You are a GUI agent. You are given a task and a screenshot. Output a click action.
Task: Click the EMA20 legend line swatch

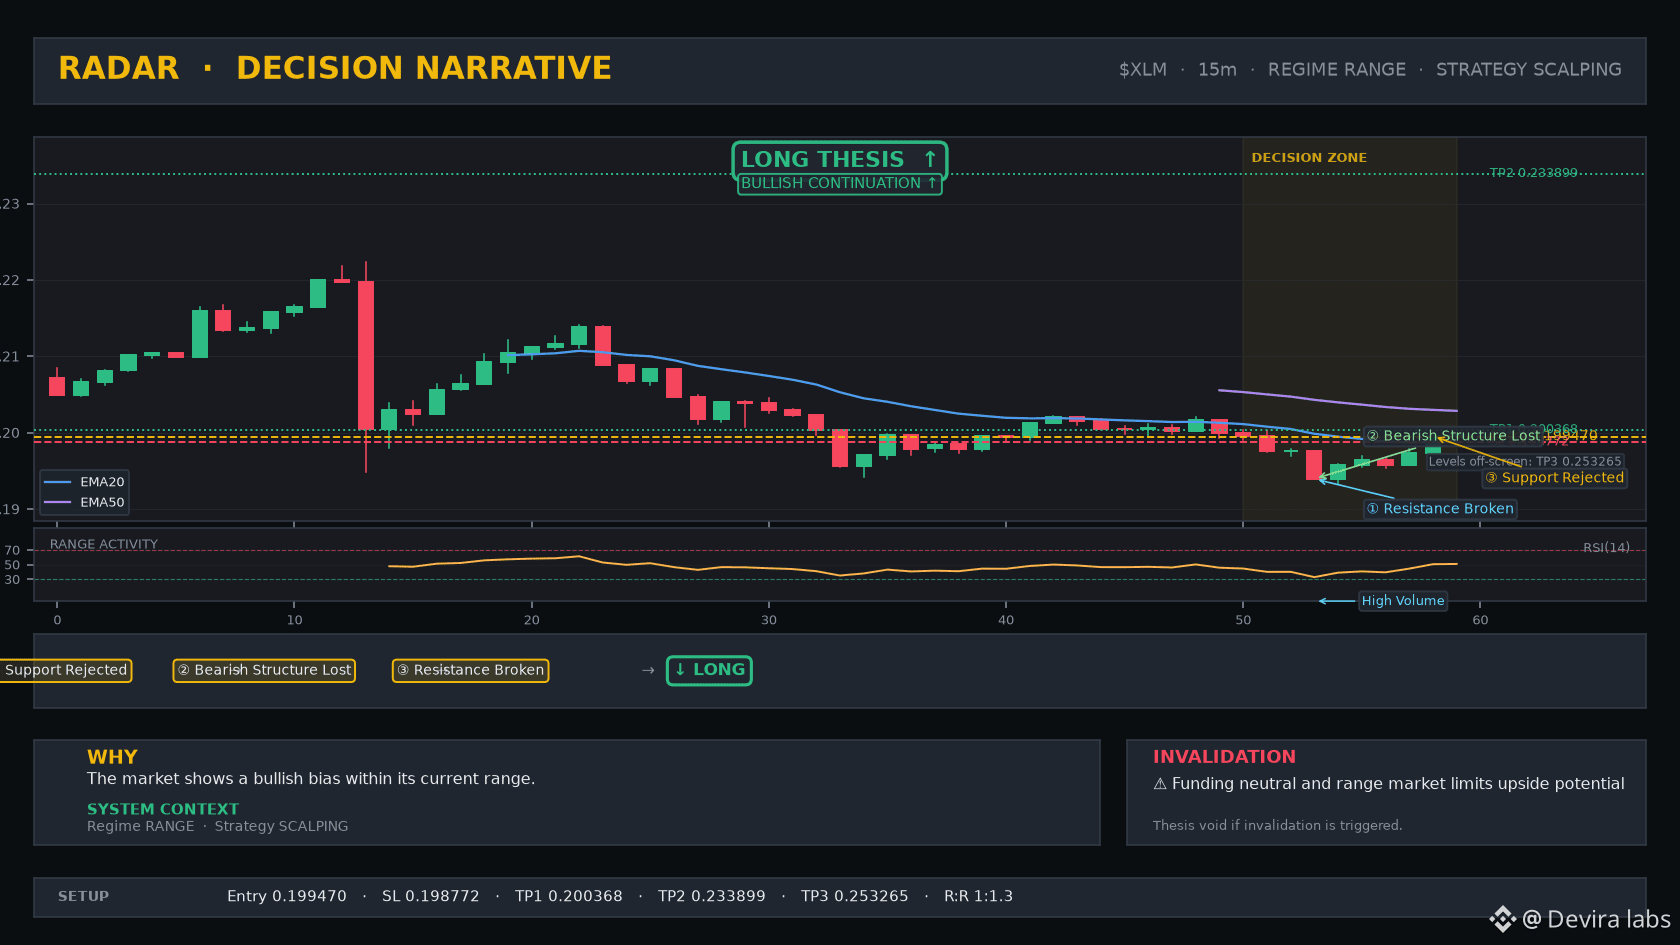pos(58,482)
